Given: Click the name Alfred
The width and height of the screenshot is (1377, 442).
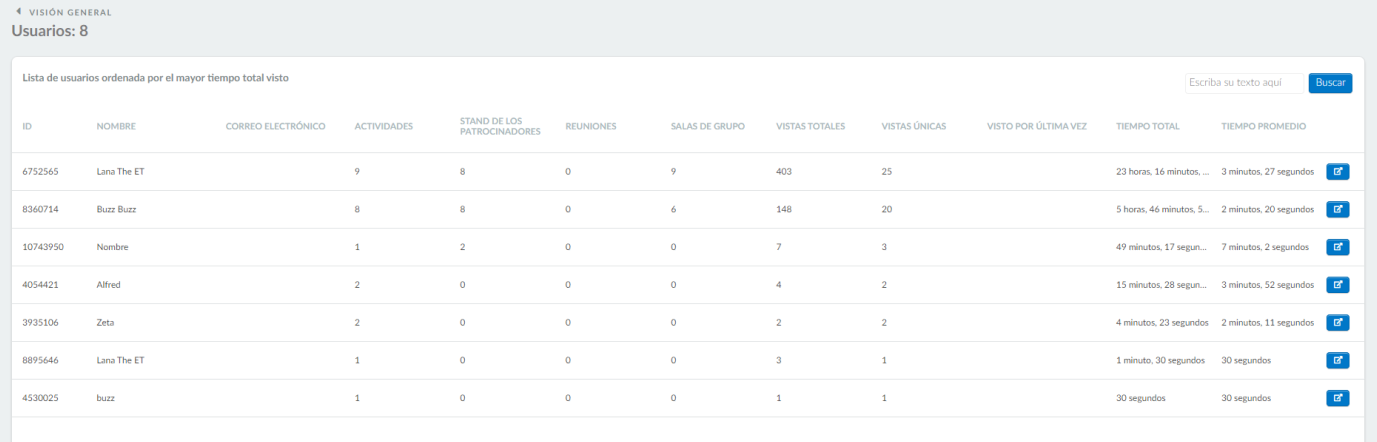Looking at the screenshot, I should click(x=108, y=285).
